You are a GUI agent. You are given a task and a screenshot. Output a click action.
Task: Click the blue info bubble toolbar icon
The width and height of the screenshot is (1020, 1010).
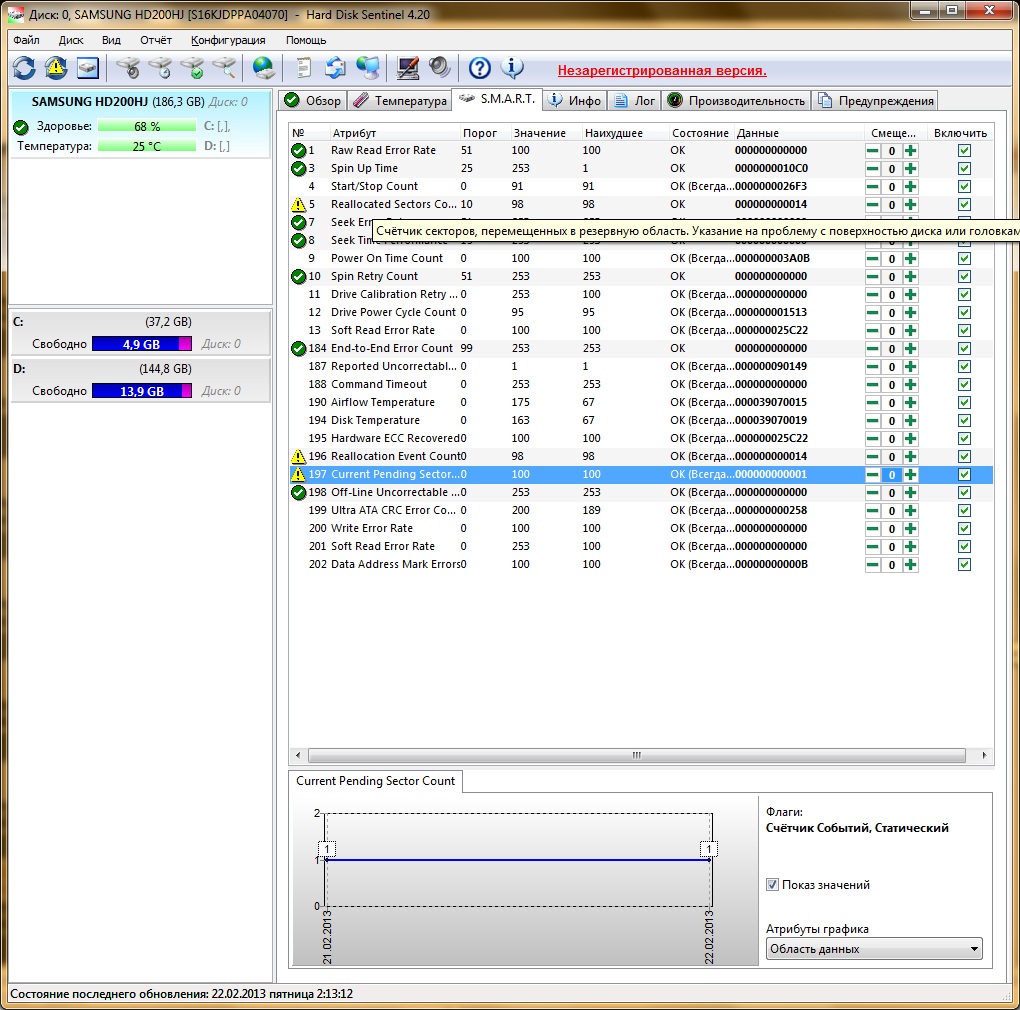coord(512,68)
